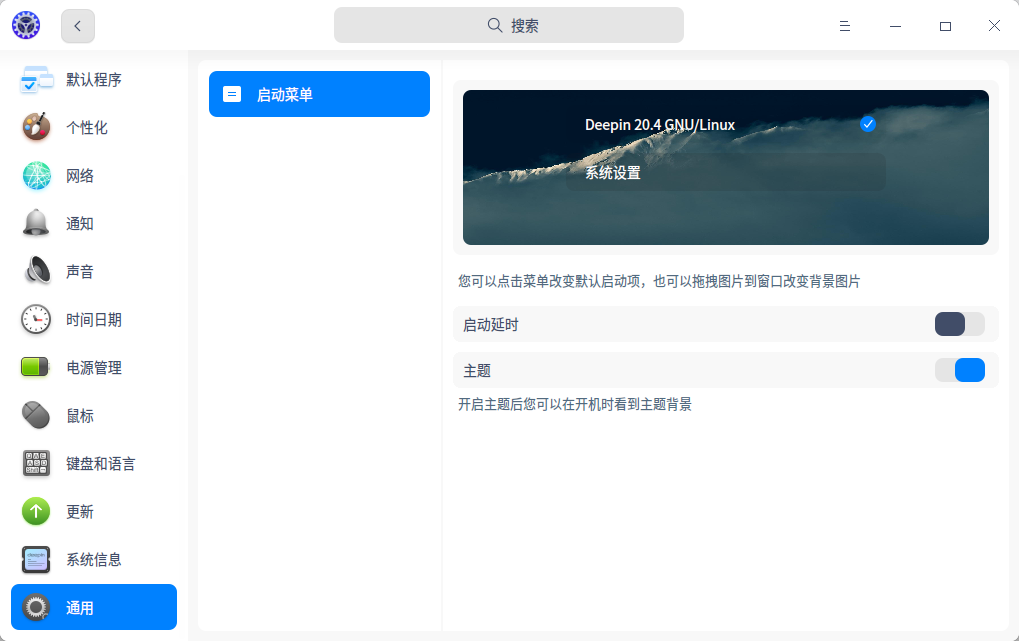The image size is (1019, 641).
Task: Select the 个性化 sidebar icon
Action: coord(34,127)
